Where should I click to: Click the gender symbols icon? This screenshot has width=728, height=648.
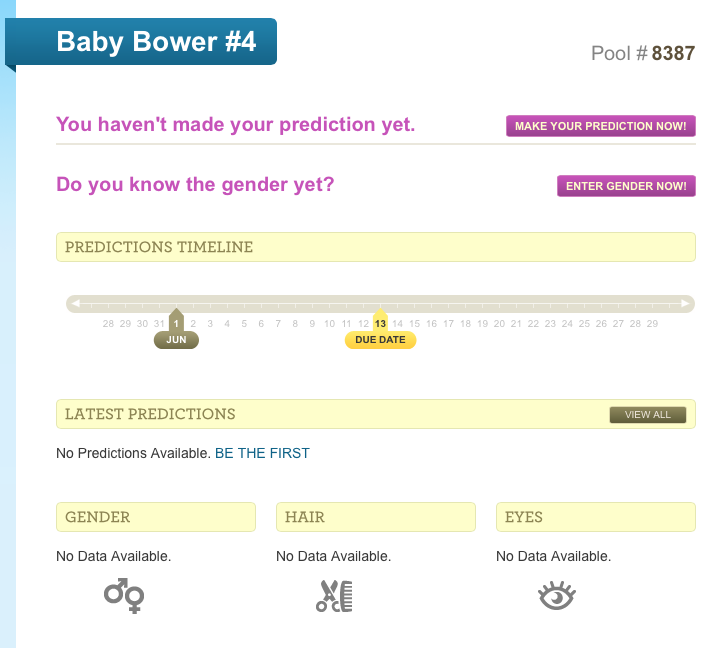coord(124,596)
